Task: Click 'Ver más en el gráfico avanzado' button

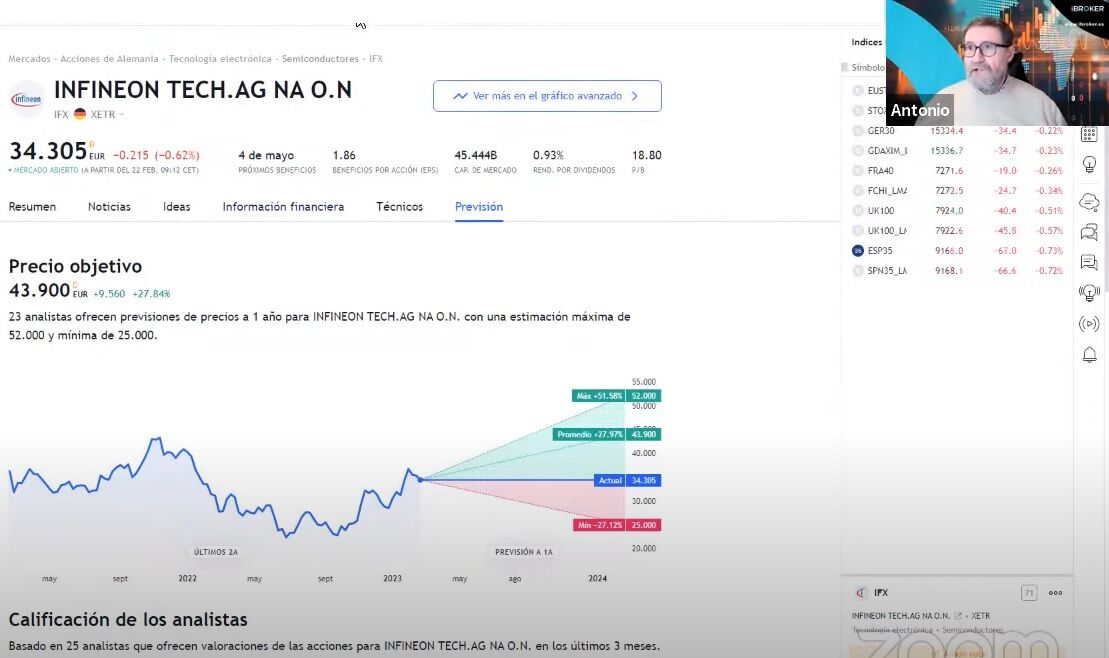Action: [x=547, y=96]
